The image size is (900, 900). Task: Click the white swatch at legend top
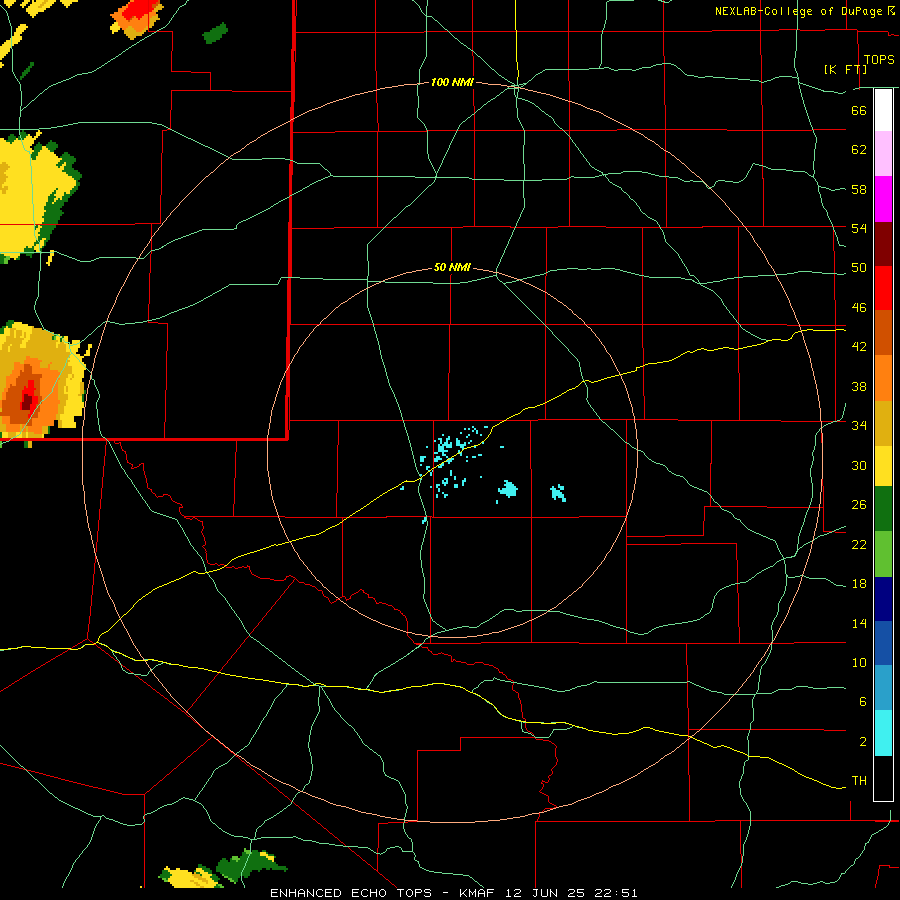pyautogui.click(x=883, y=110)
